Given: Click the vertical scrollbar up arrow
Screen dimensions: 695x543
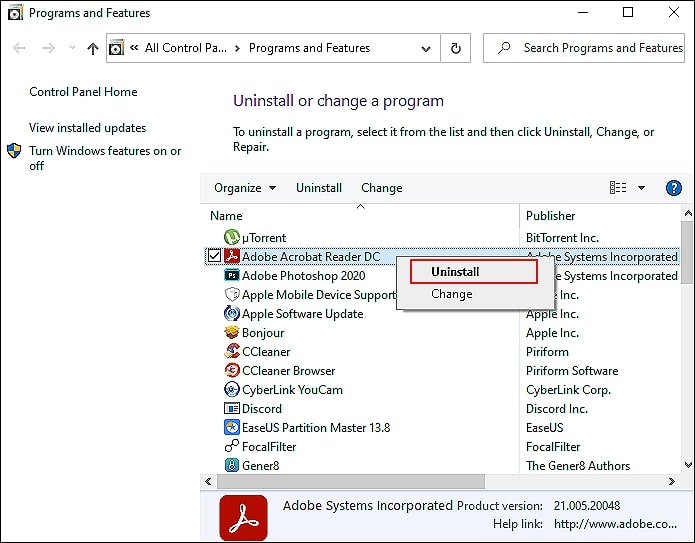Looking at the screenshot, I should [x=688, y=214].
